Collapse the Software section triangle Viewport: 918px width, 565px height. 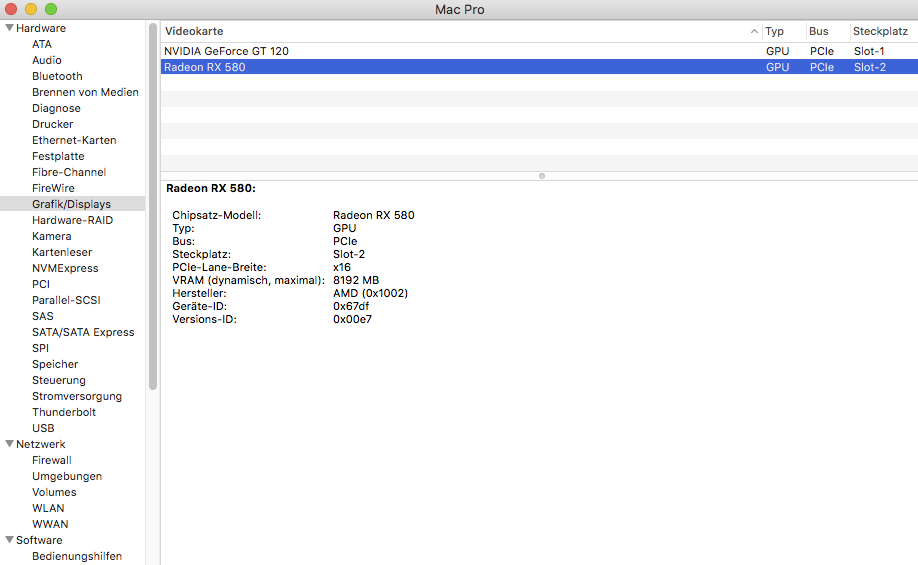(9, 540)
